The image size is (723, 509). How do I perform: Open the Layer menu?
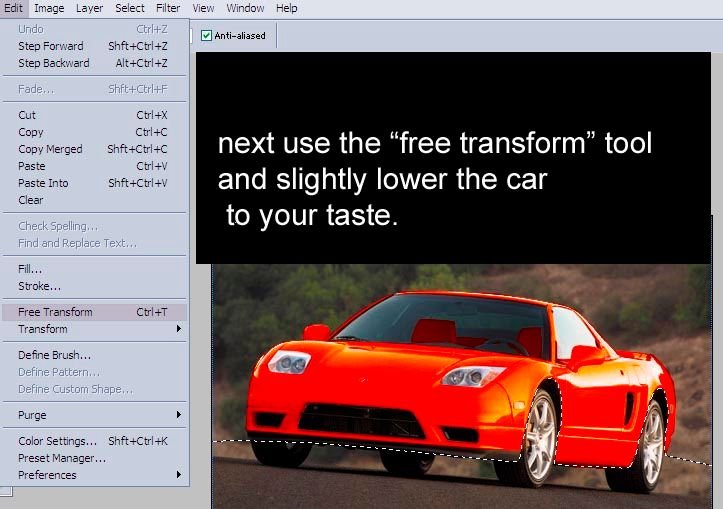tap(89, 8)
